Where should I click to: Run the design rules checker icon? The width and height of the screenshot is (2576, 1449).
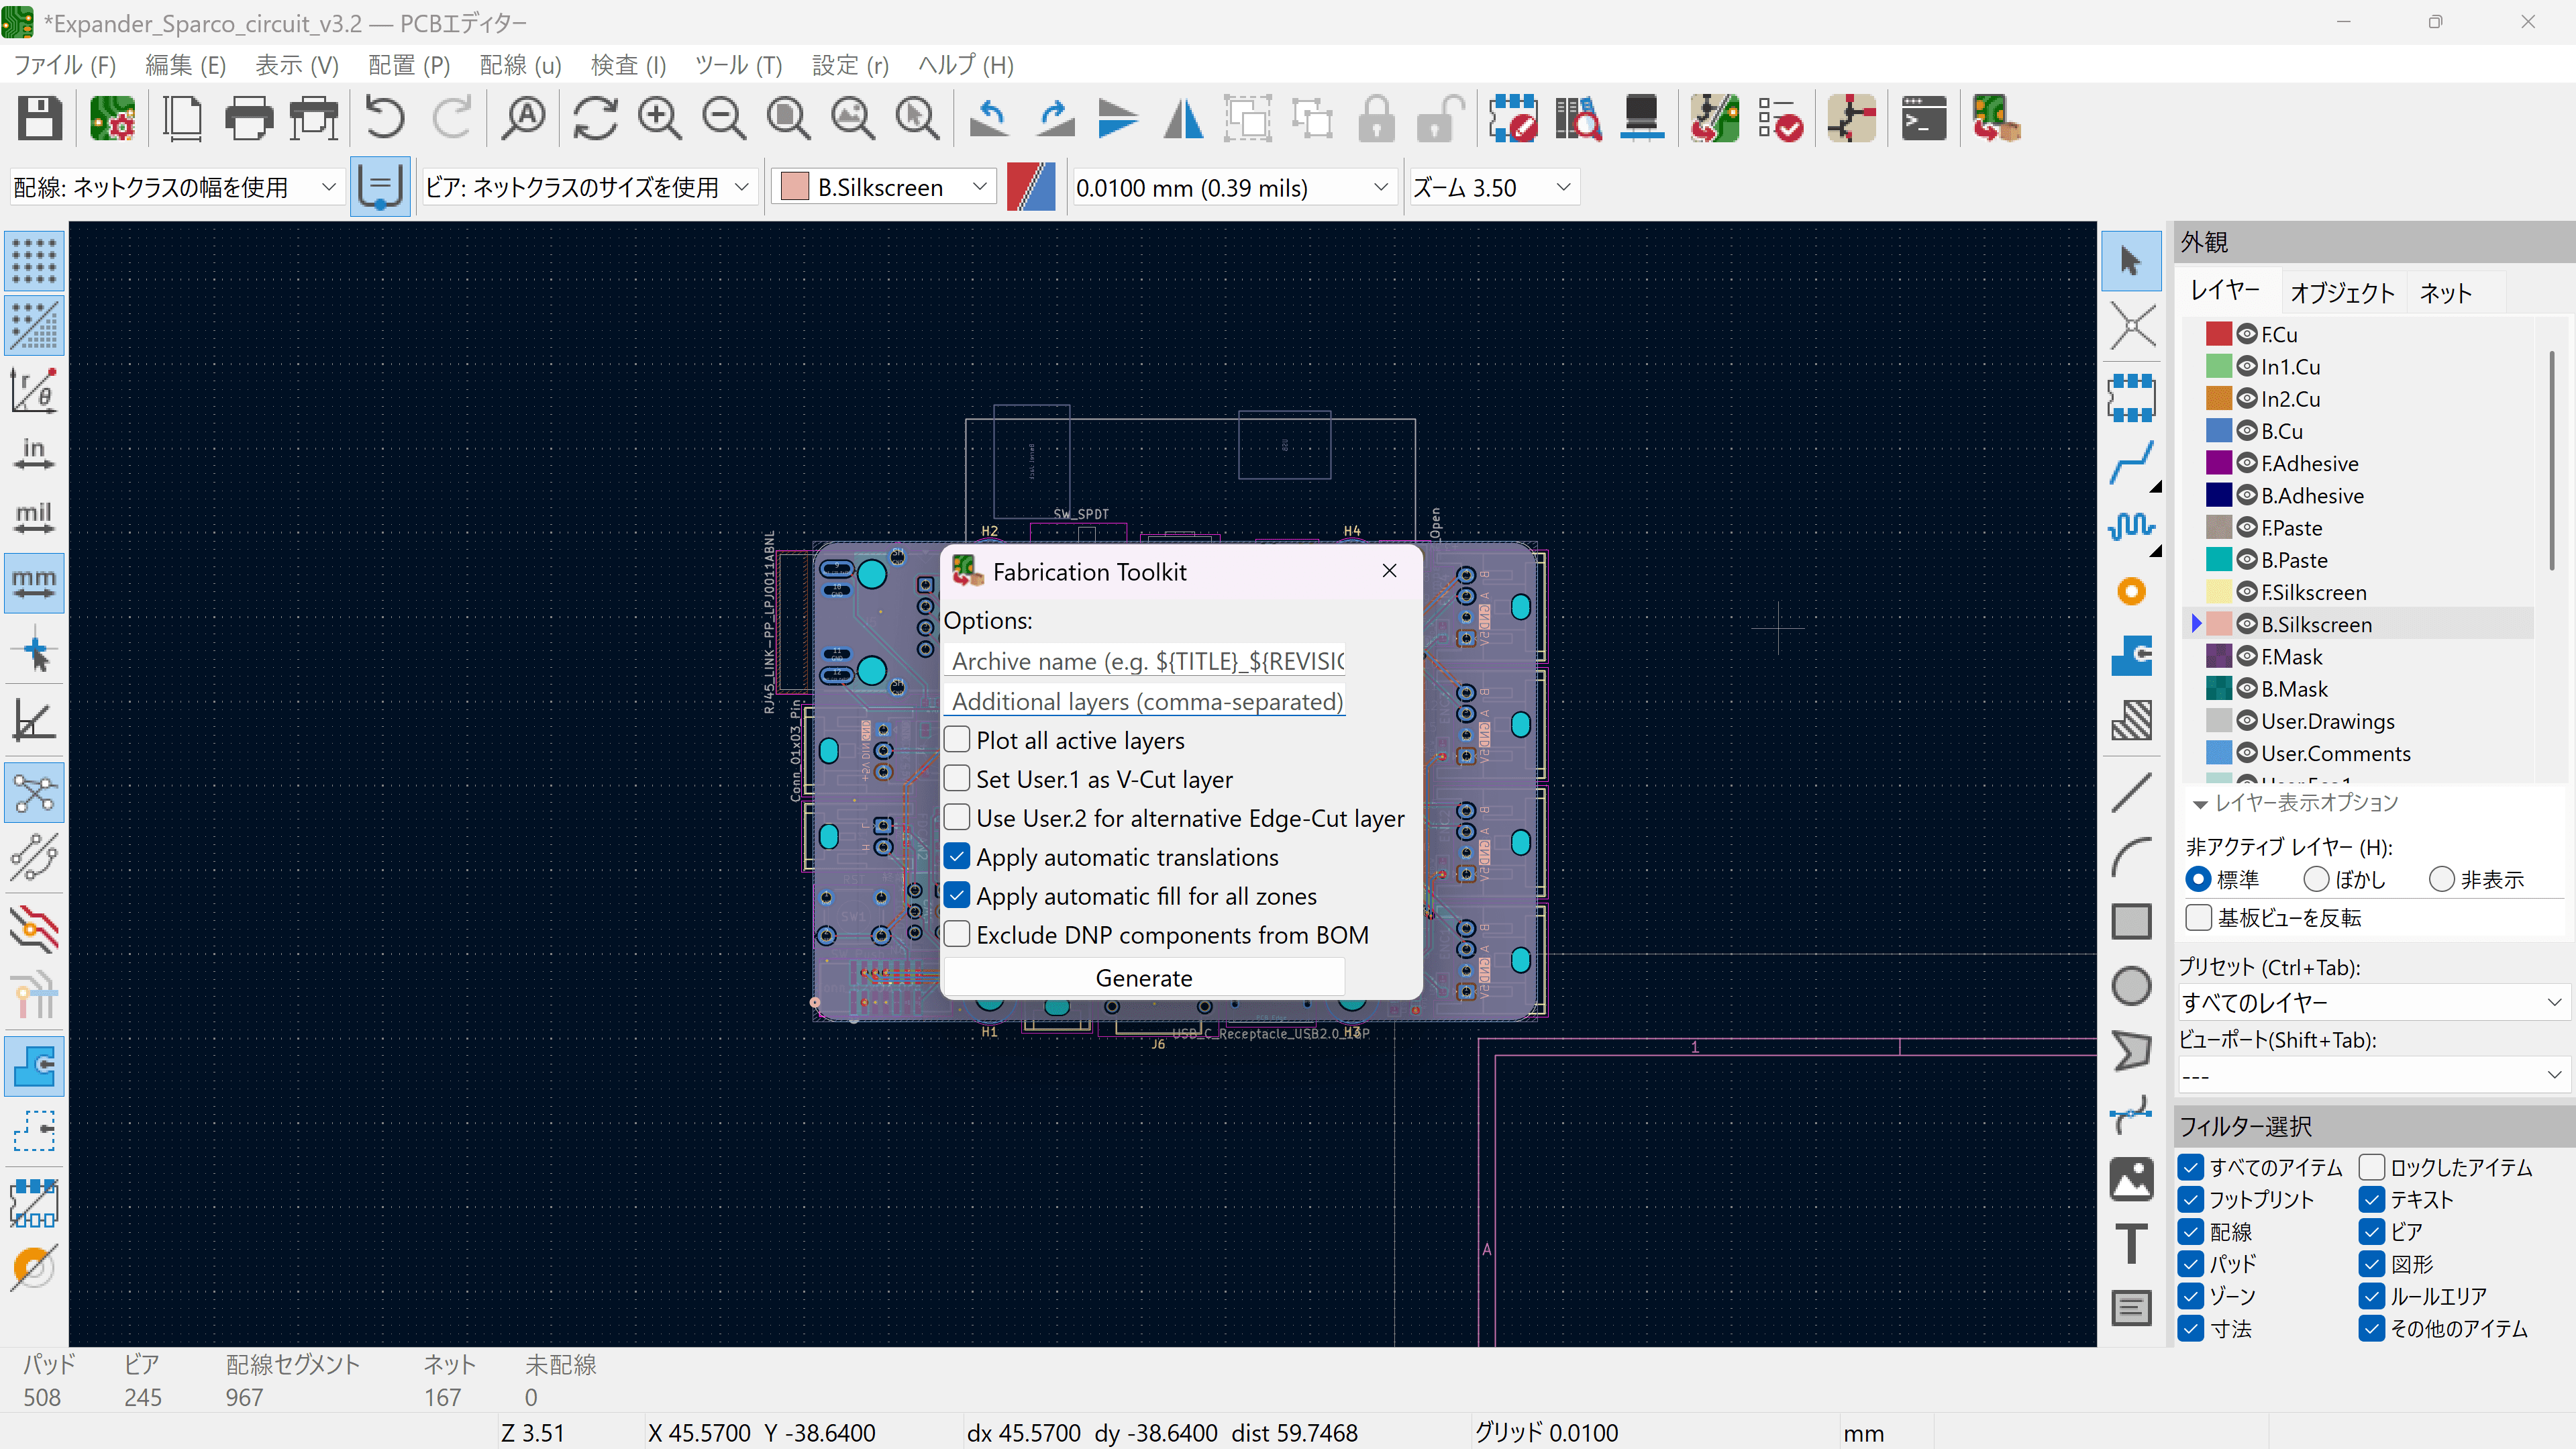coord(1780,119)
